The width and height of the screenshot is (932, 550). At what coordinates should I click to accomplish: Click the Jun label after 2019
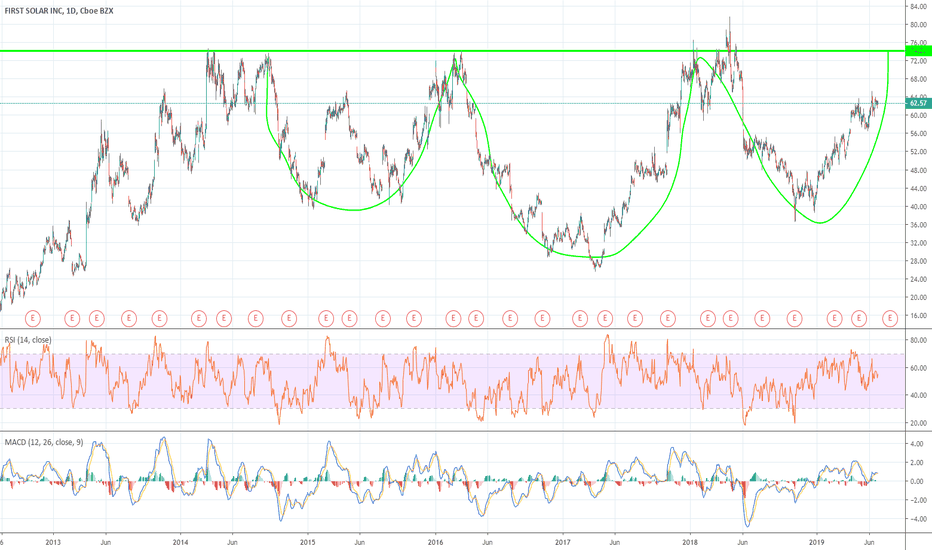click(869, 542)
